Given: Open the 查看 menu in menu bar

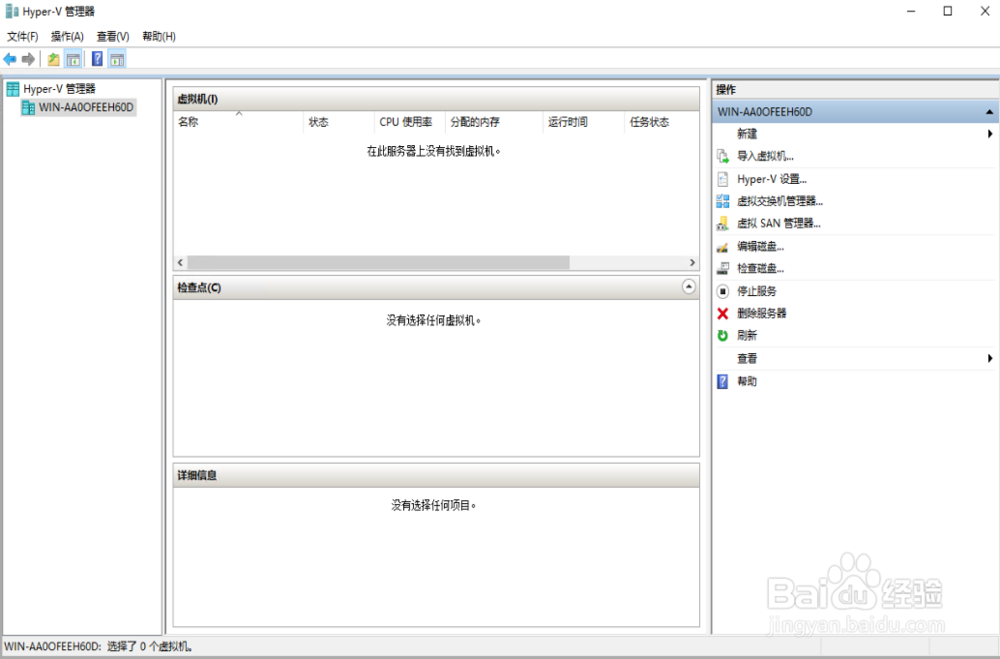Looking at the screenshot, I should 112,35.
